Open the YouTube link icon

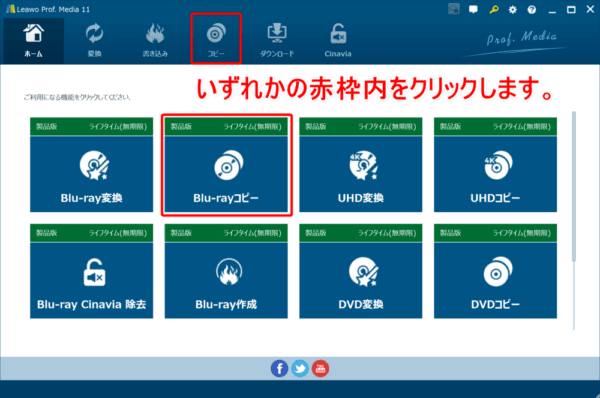(x=320, y=369)
